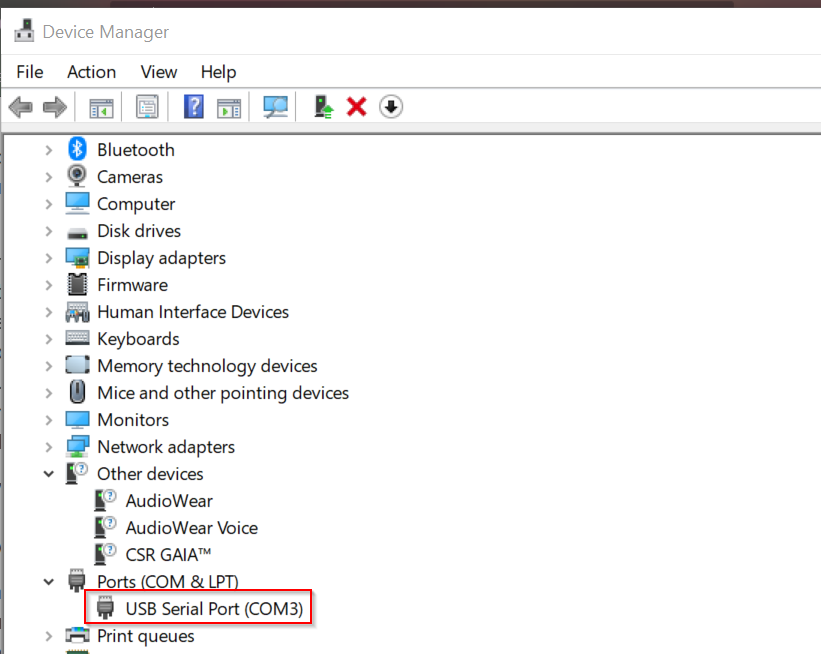Expand the Network adapters node

coord(48,447)
